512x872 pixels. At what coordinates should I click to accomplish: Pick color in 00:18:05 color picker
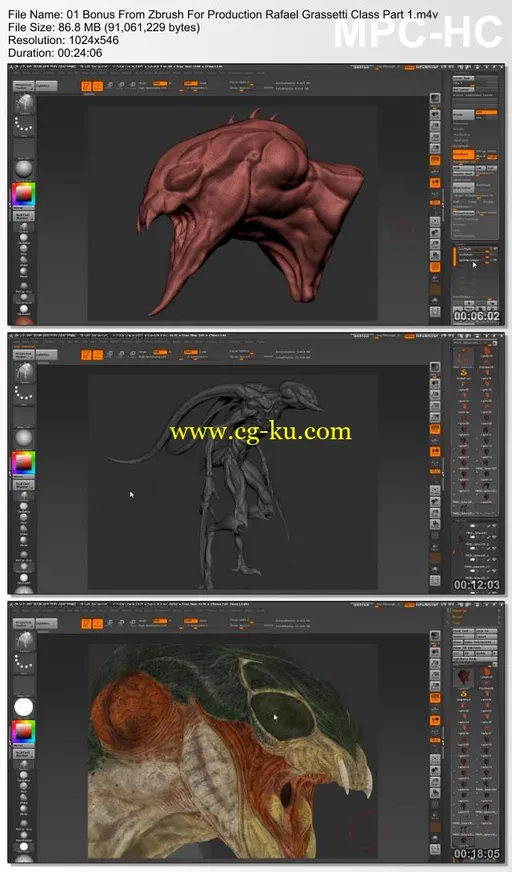pos(24,732)
